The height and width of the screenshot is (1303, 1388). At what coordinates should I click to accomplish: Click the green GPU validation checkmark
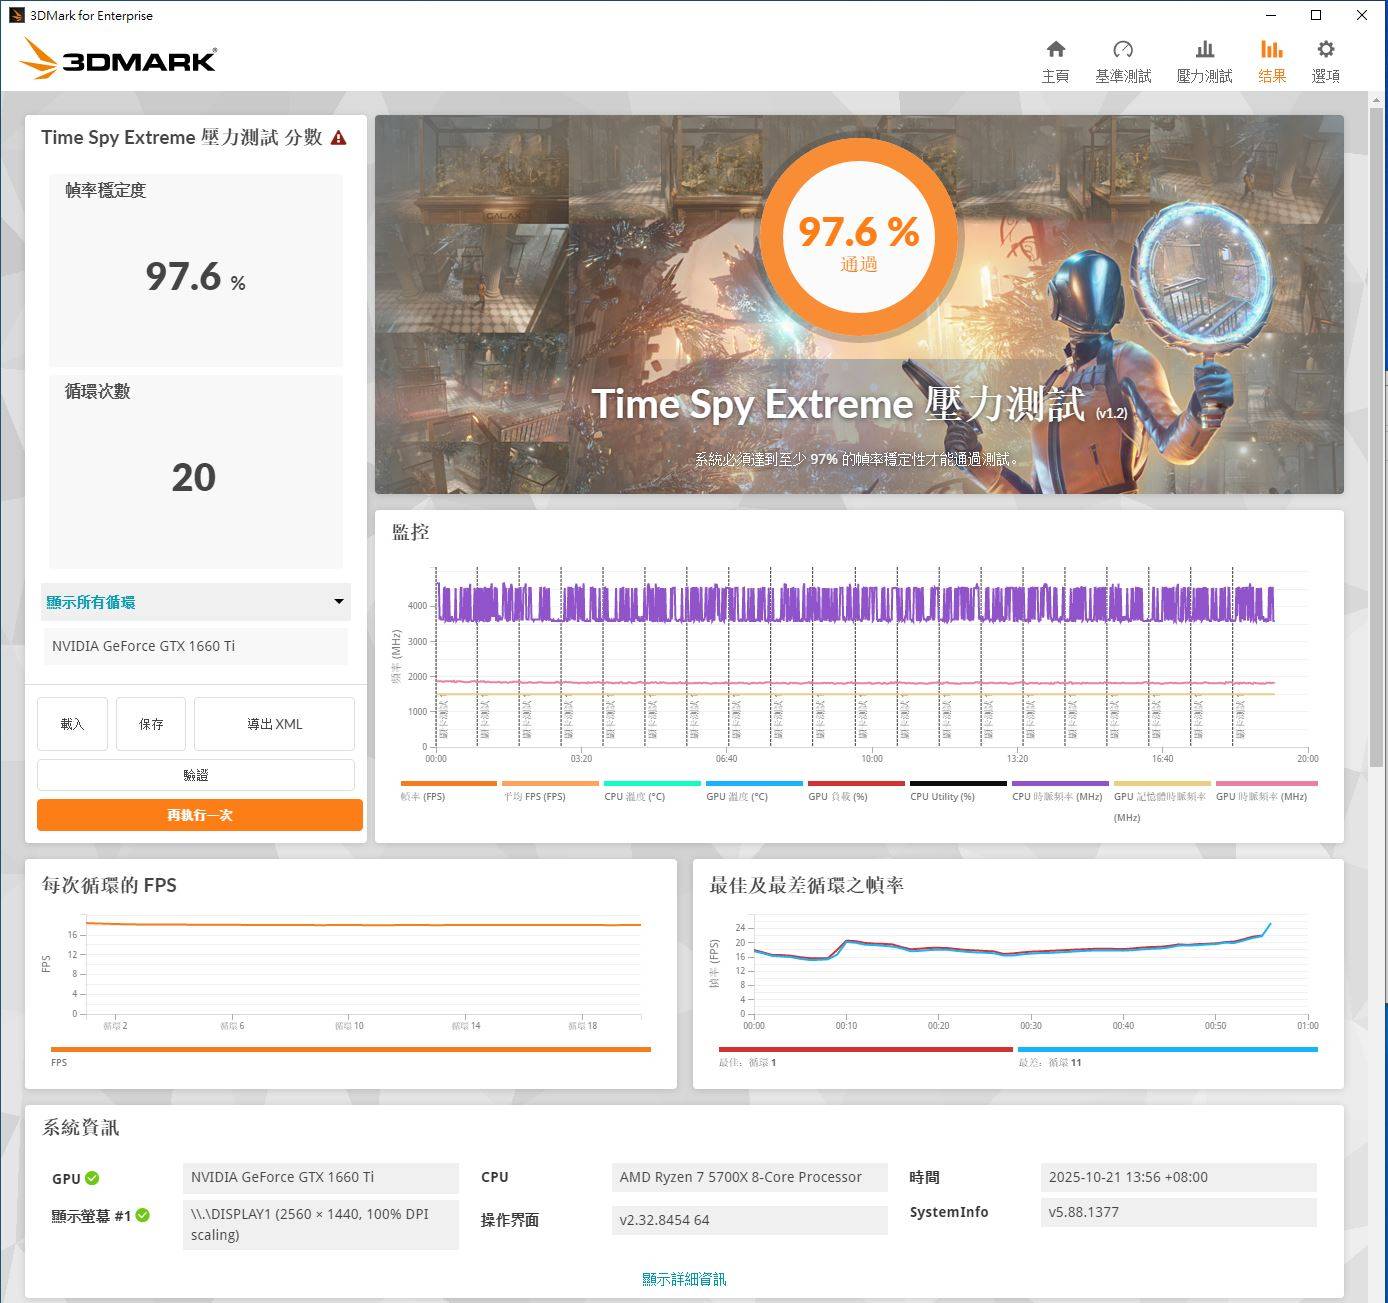(x=92, y=1178)
